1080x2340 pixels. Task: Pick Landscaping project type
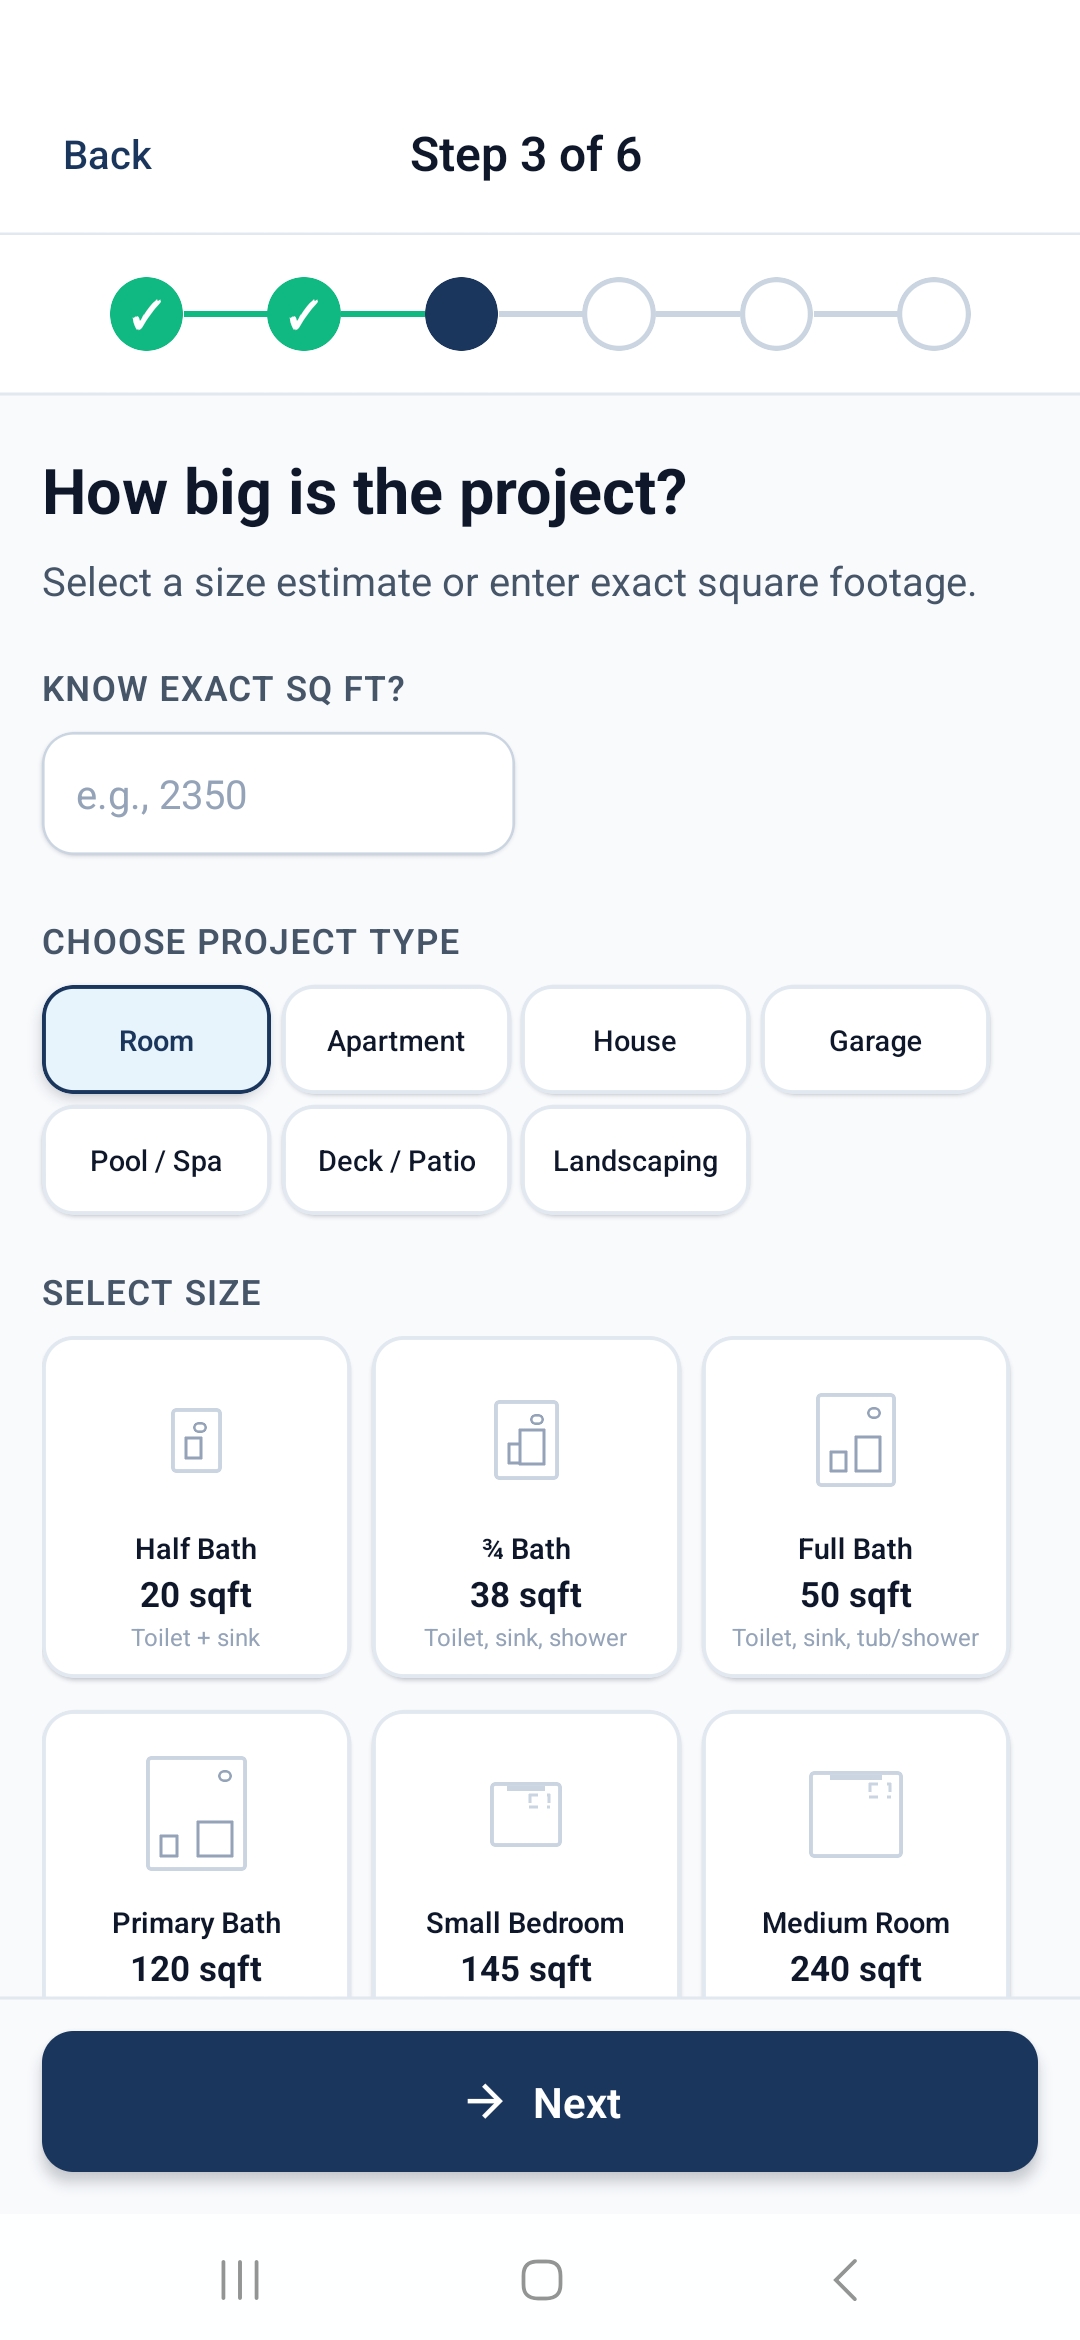click(x=635, y=1160)
